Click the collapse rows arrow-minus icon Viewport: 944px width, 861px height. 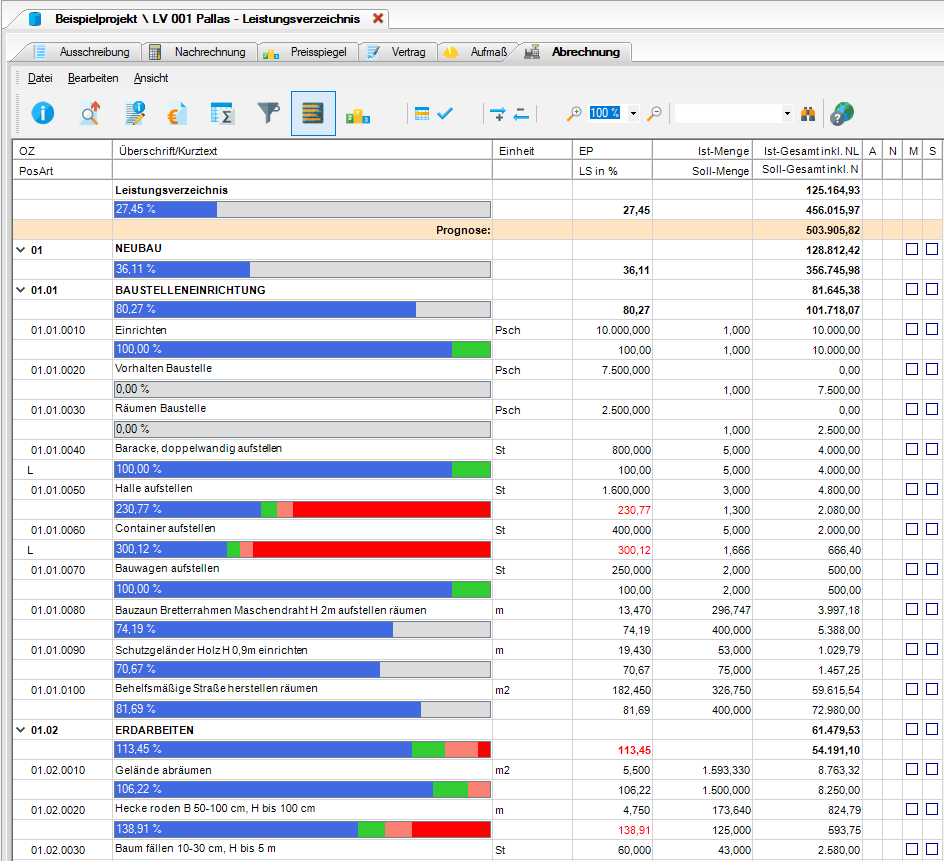coord(521,113)
